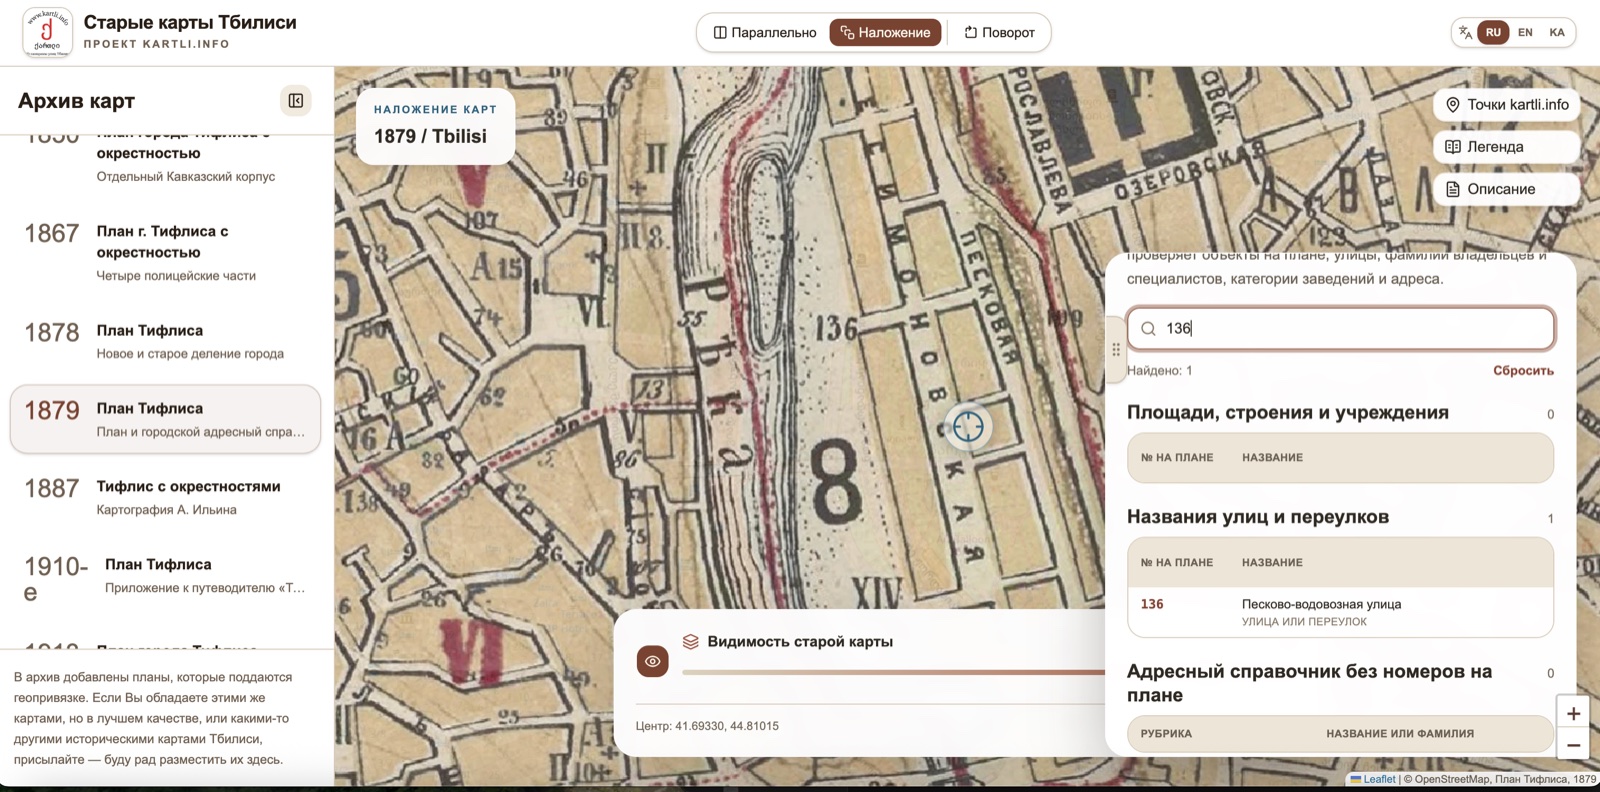
Task: Select the 1879 План Тифлиса map
Action: 165,419
